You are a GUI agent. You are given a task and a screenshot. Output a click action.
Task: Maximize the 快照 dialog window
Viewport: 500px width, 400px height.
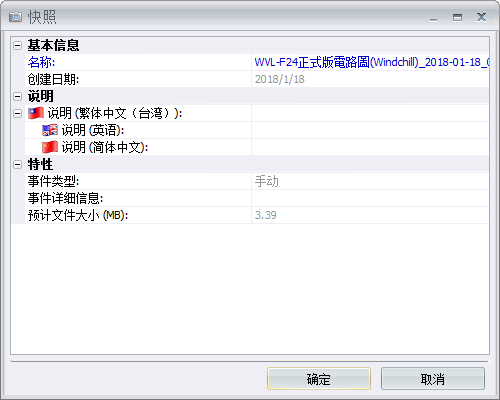pyautogui.click(x=457, y=17)
